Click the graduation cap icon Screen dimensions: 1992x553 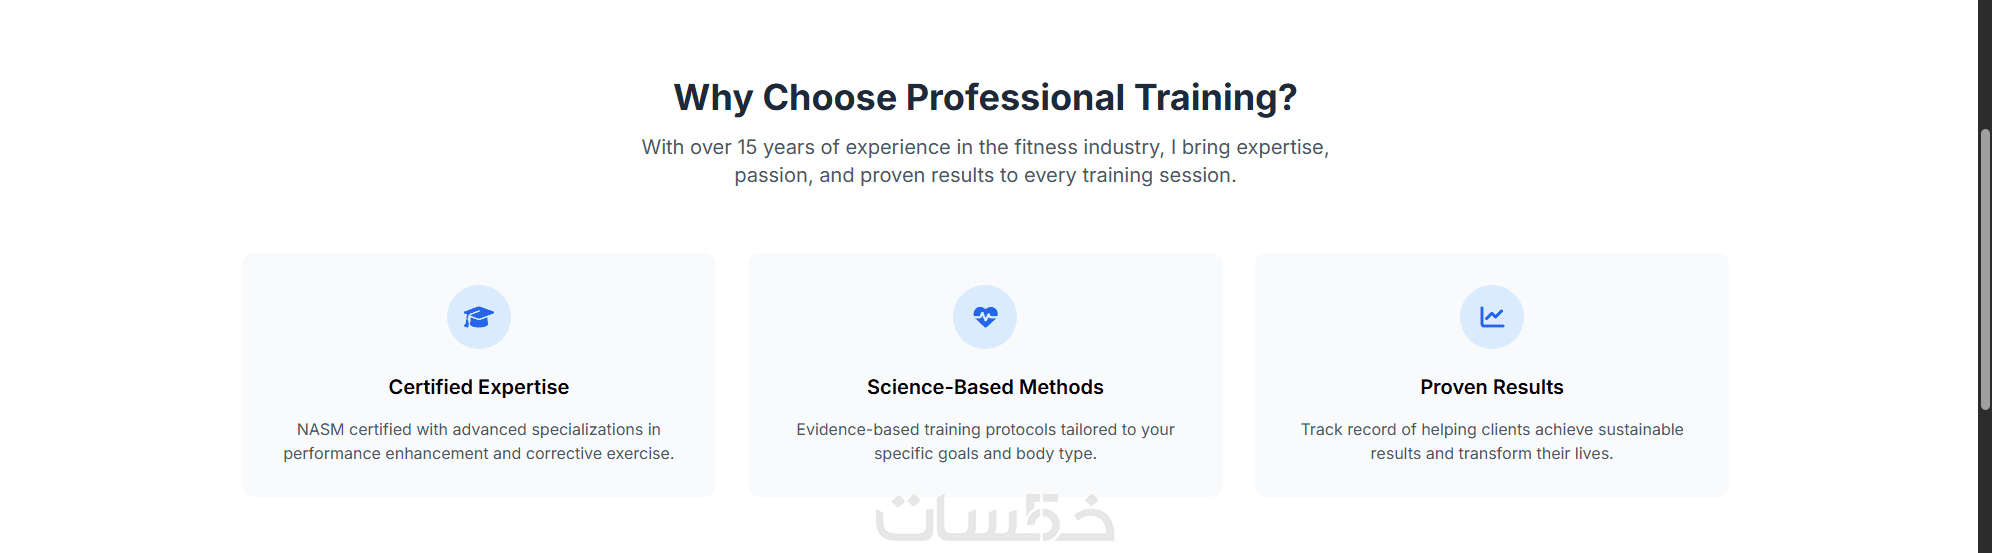tap(478, 317)
